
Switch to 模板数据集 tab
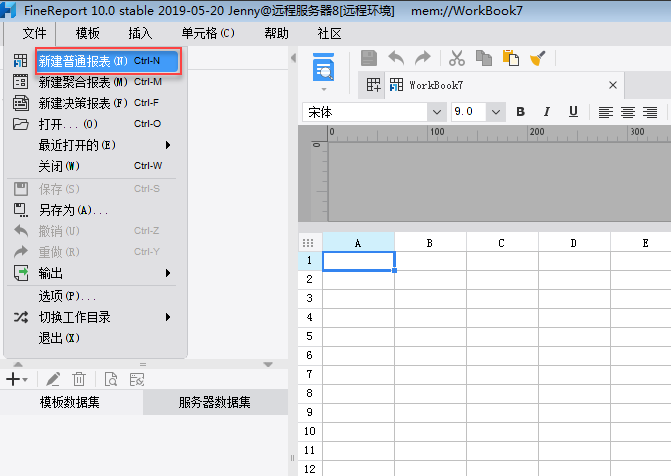[70, 402]
